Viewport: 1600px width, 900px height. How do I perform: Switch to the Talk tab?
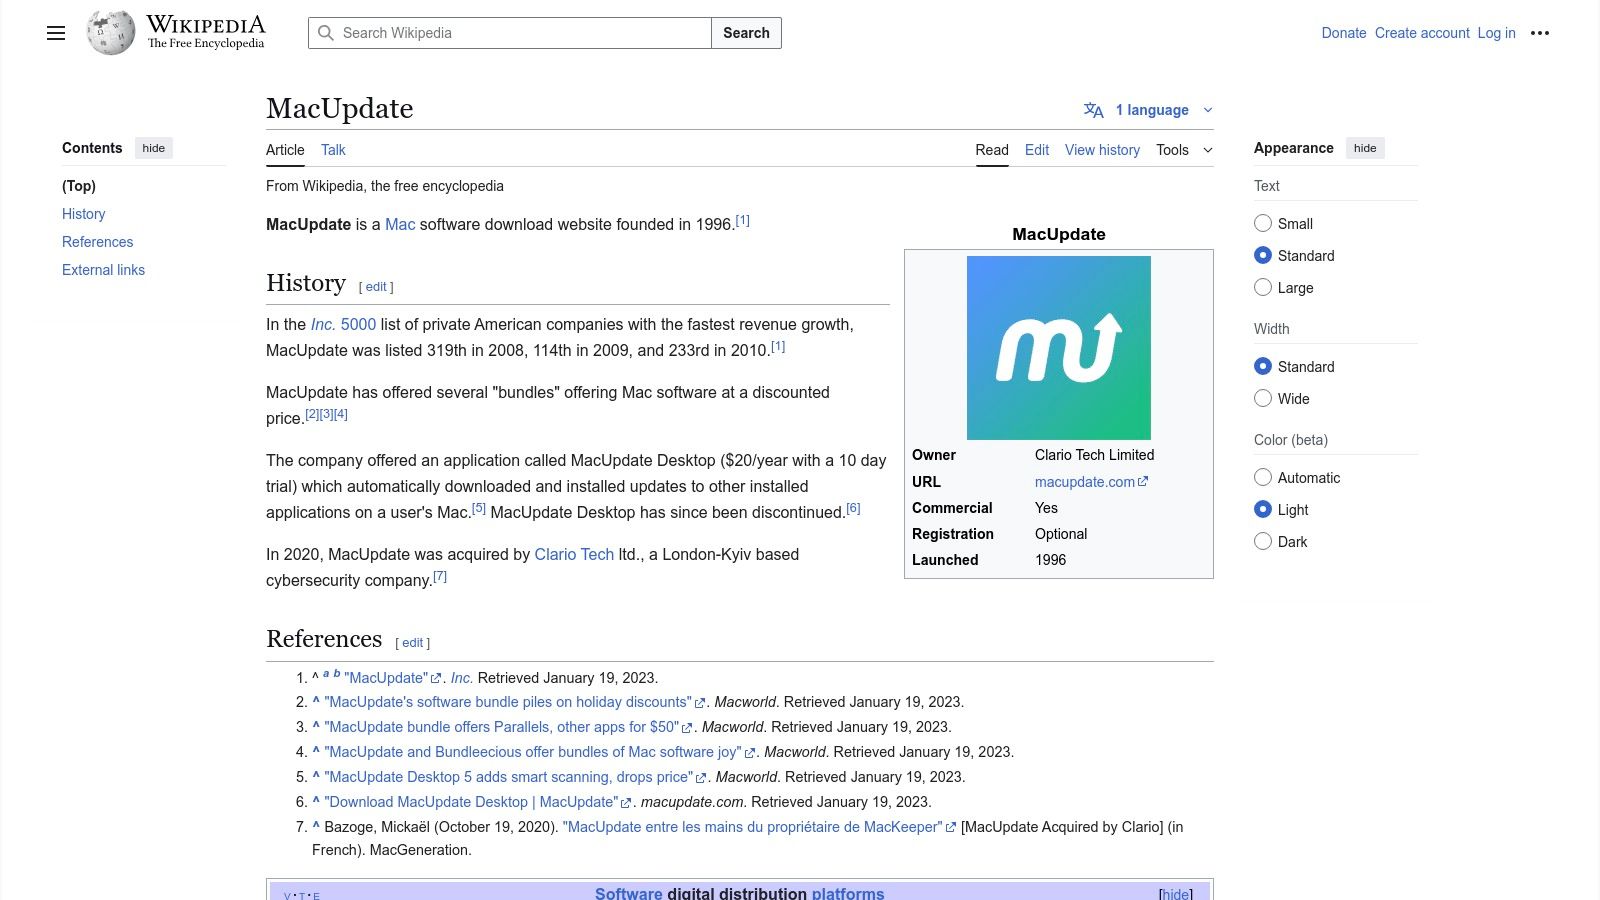coord(333,150)
